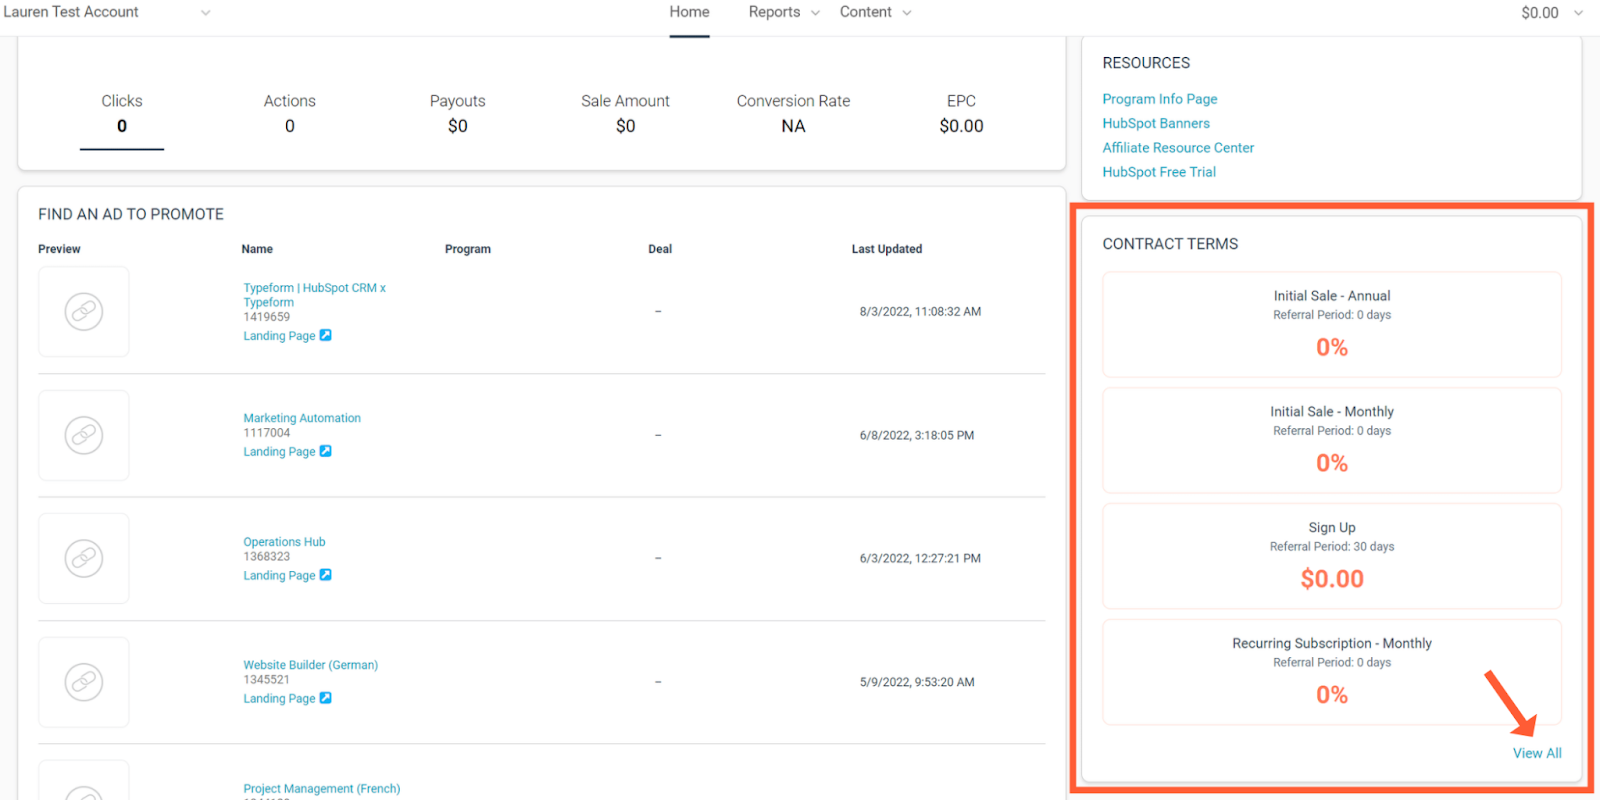Click Operations Hub's Landing Page text link
This screenshot has width=1600, height=800.
(x=279, y=576)
